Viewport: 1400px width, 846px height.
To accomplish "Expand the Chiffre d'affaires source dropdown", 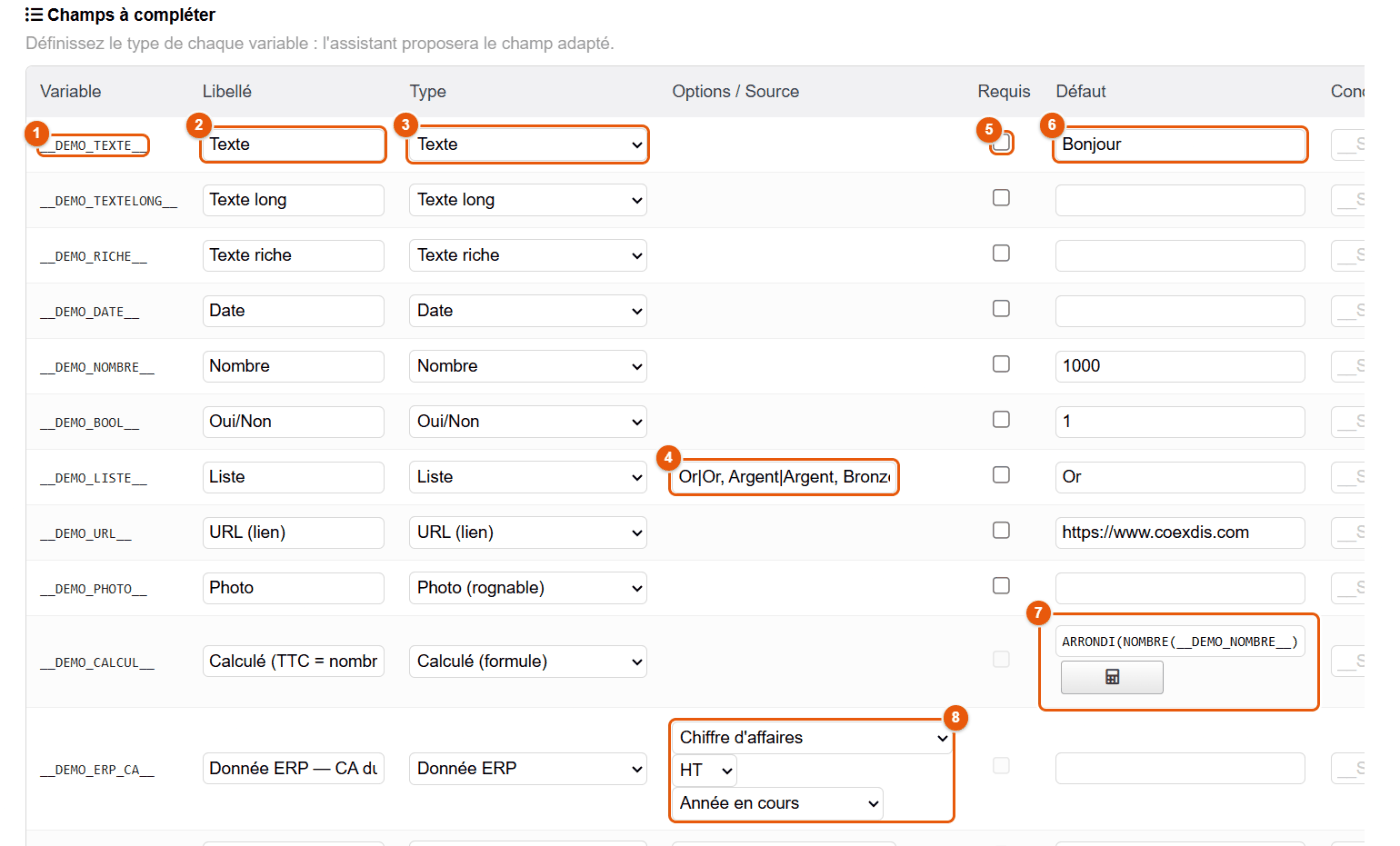I will [x=811, y=738].
